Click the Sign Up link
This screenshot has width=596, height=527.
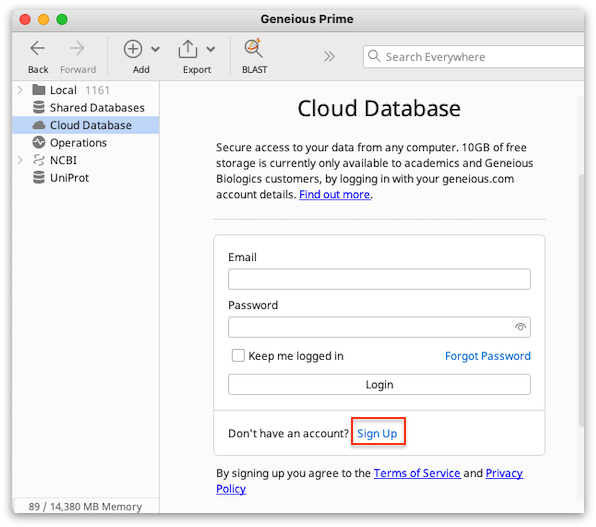point(377,433)
